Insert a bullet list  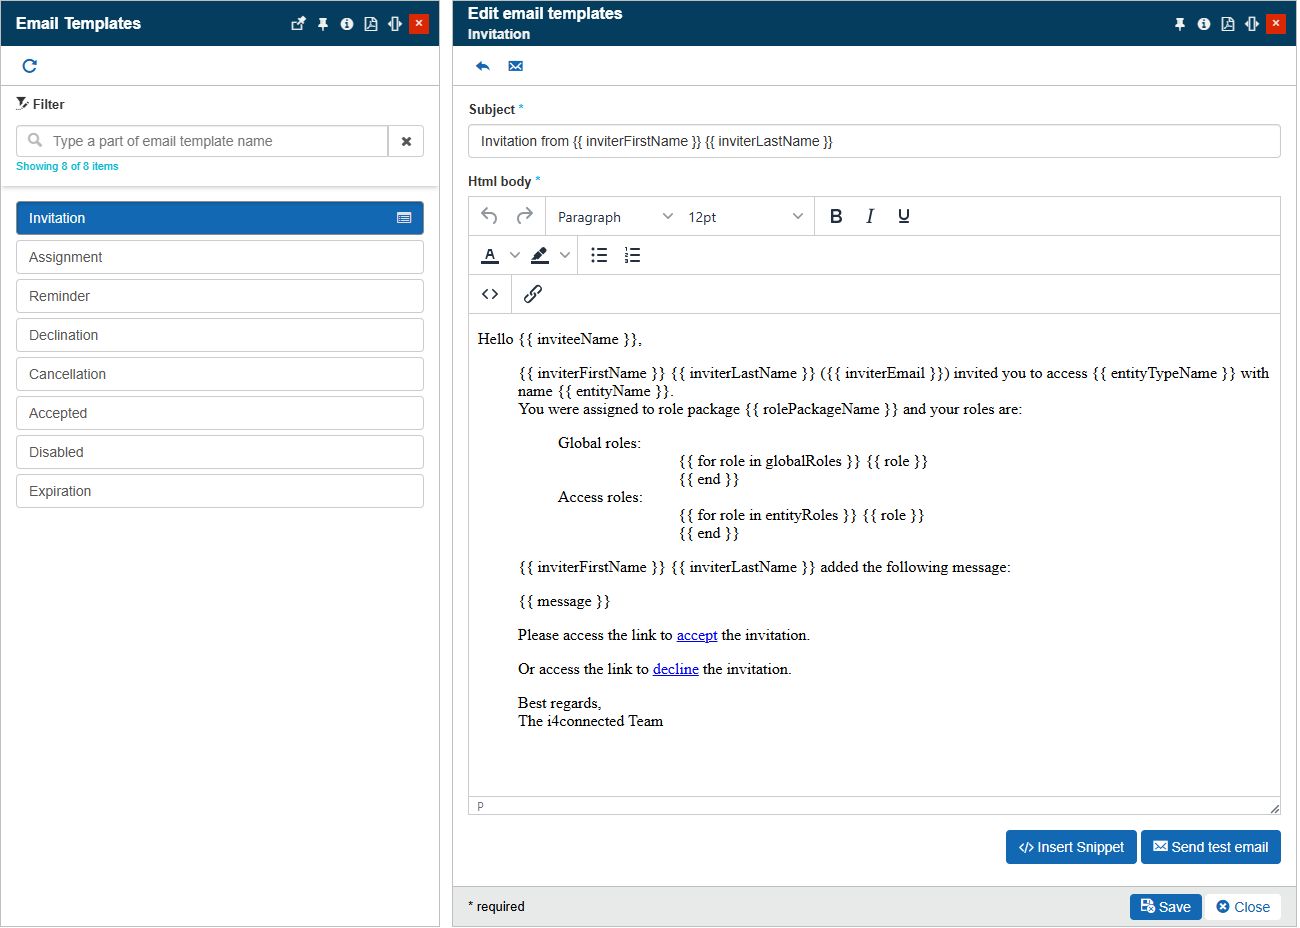(599, 255)
